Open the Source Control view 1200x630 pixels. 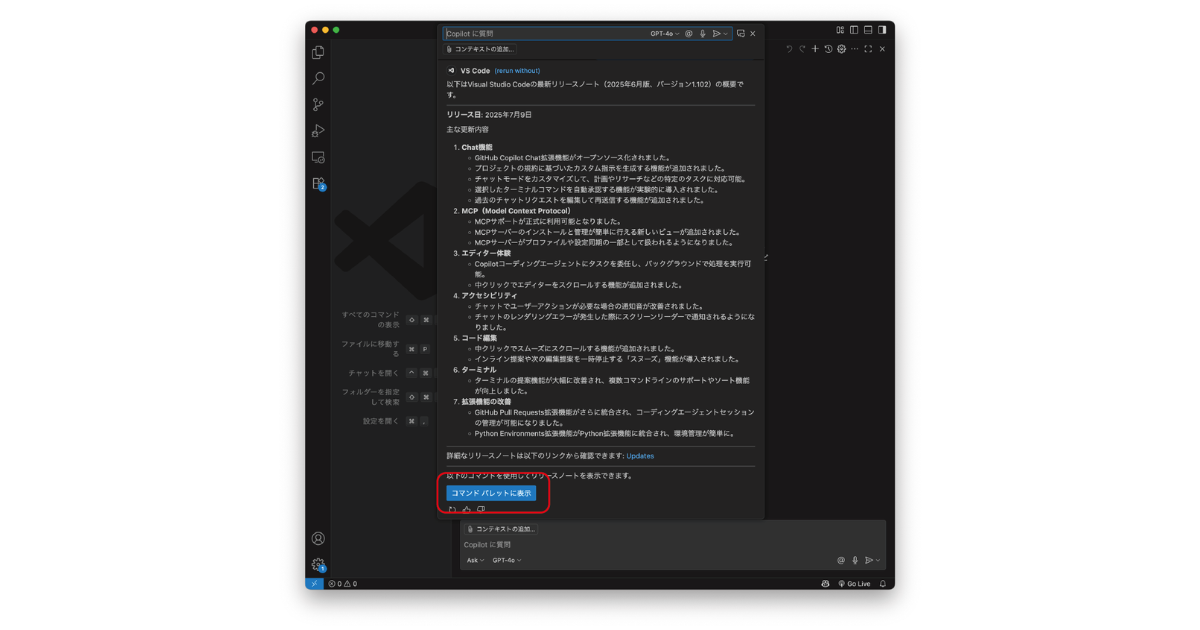pyautogui.click(x=318, y=104)
